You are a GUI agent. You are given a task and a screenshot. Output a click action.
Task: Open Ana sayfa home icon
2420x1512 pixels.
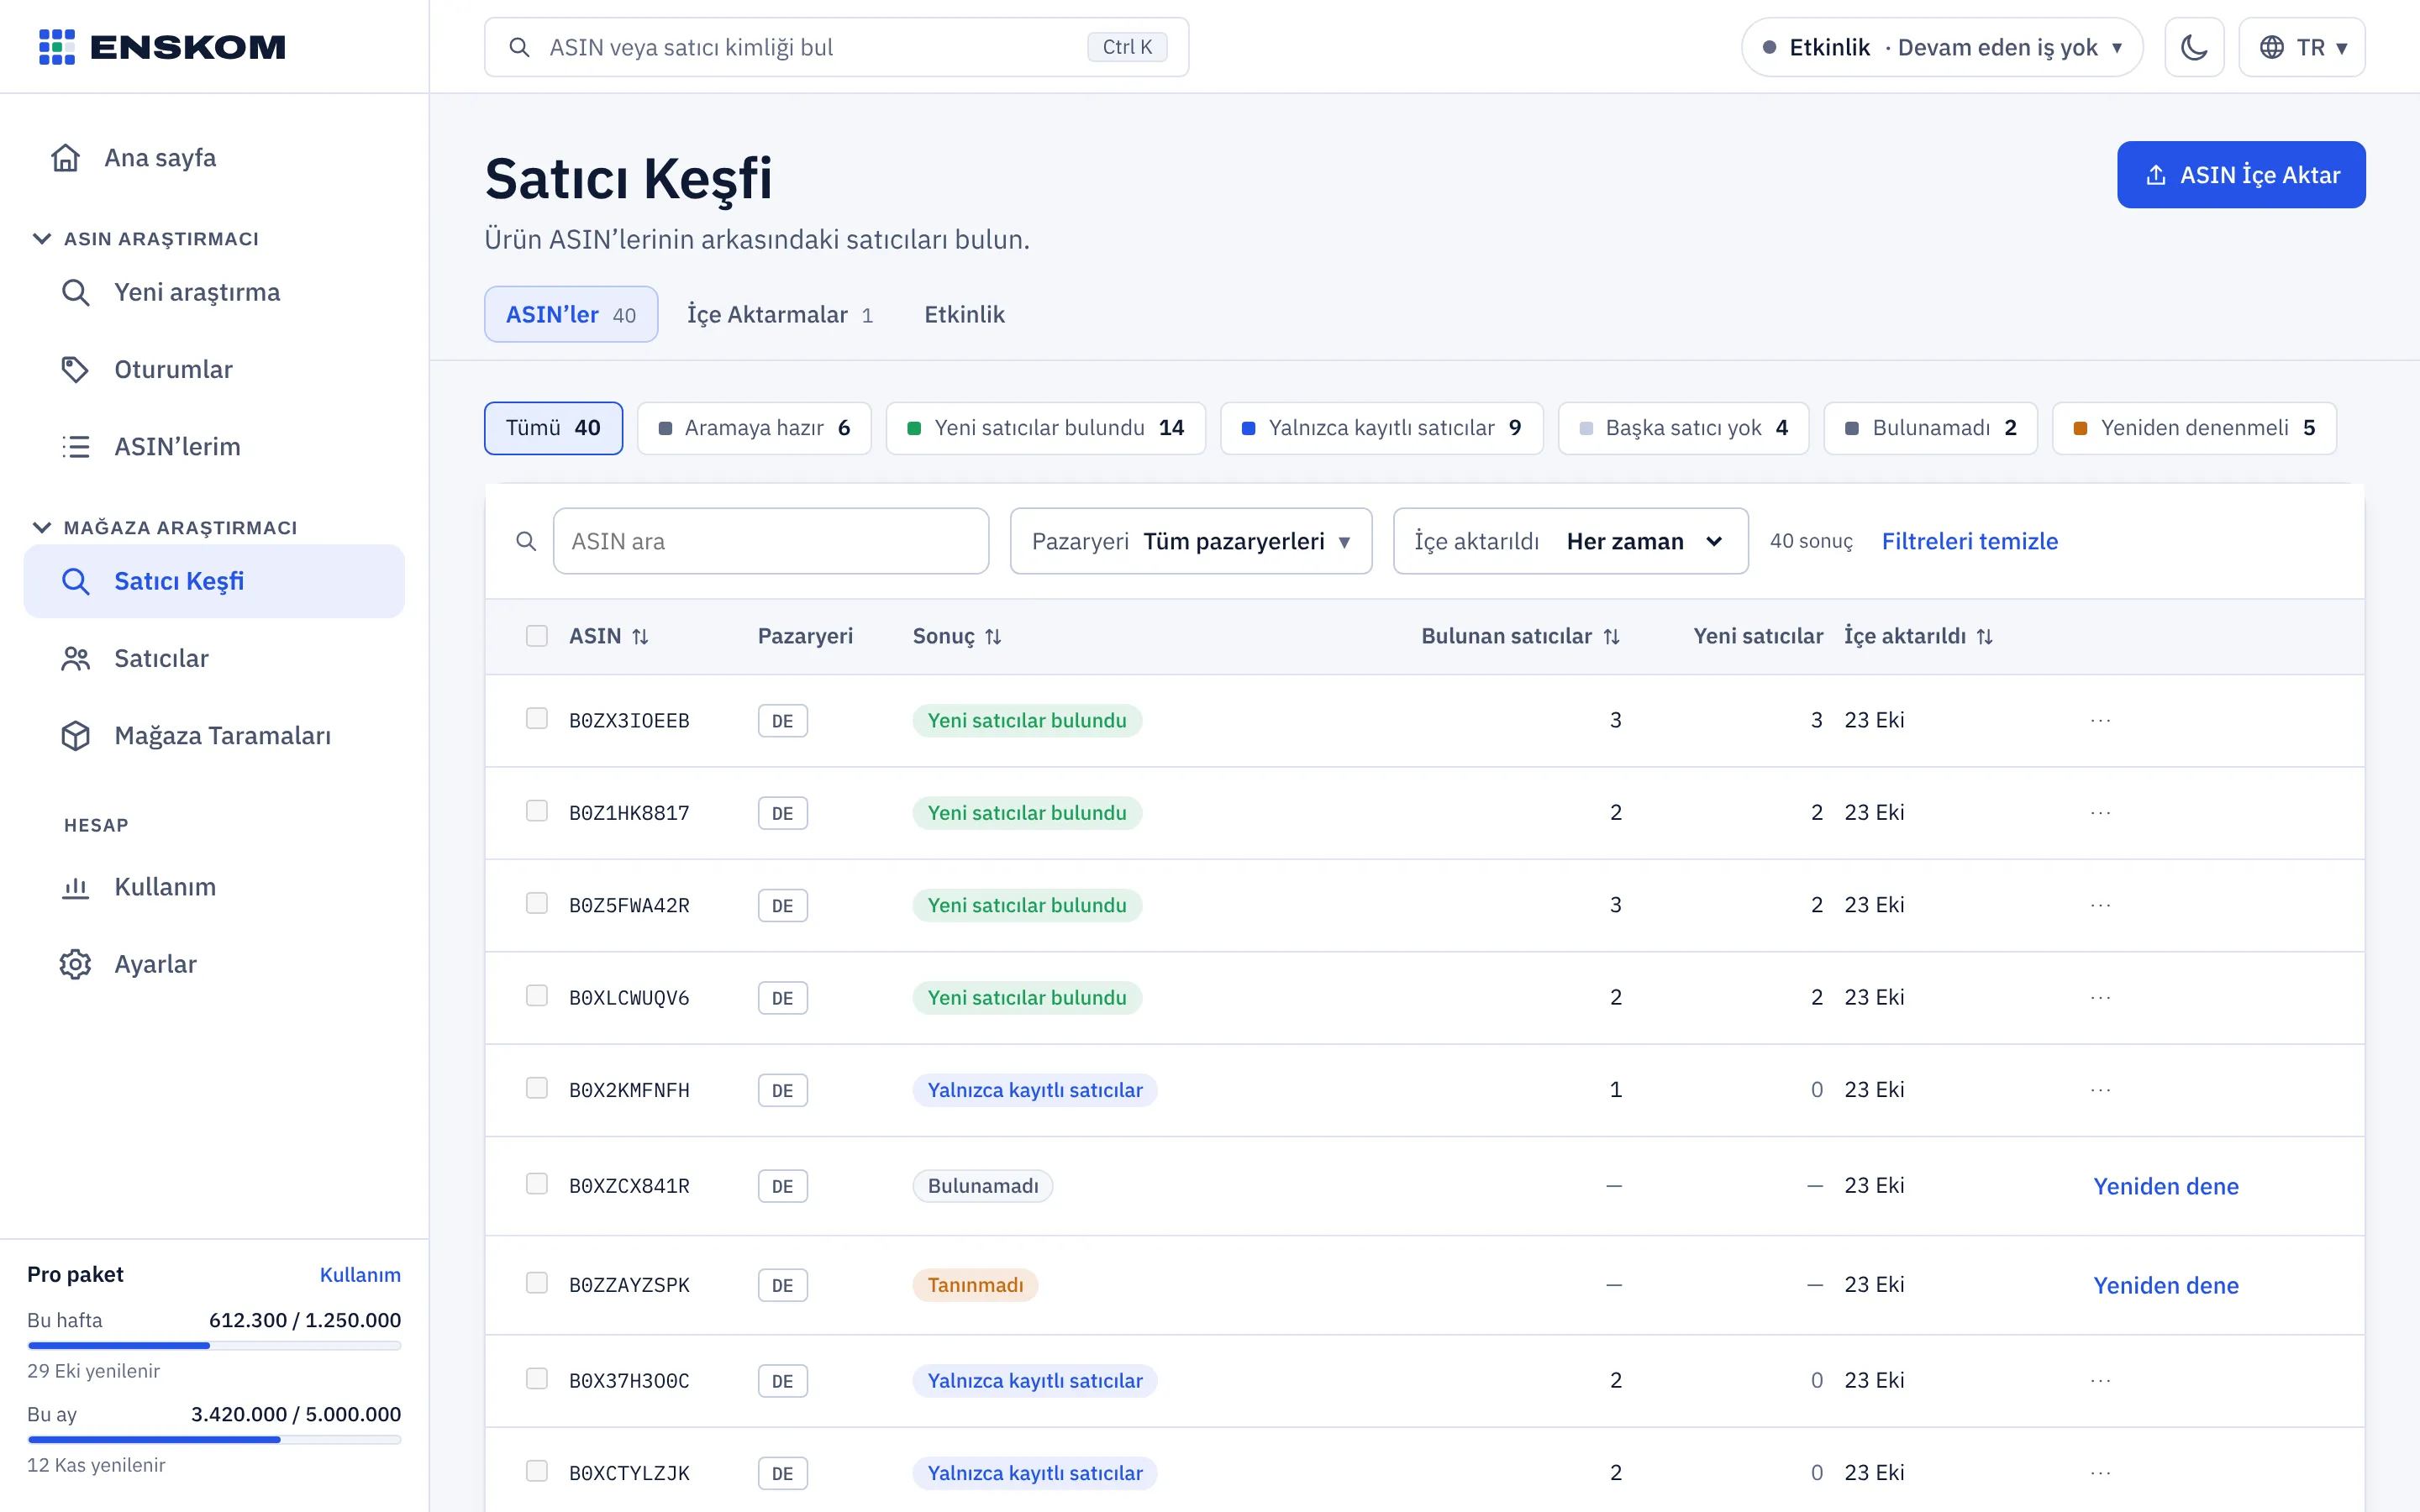point(66,158)
